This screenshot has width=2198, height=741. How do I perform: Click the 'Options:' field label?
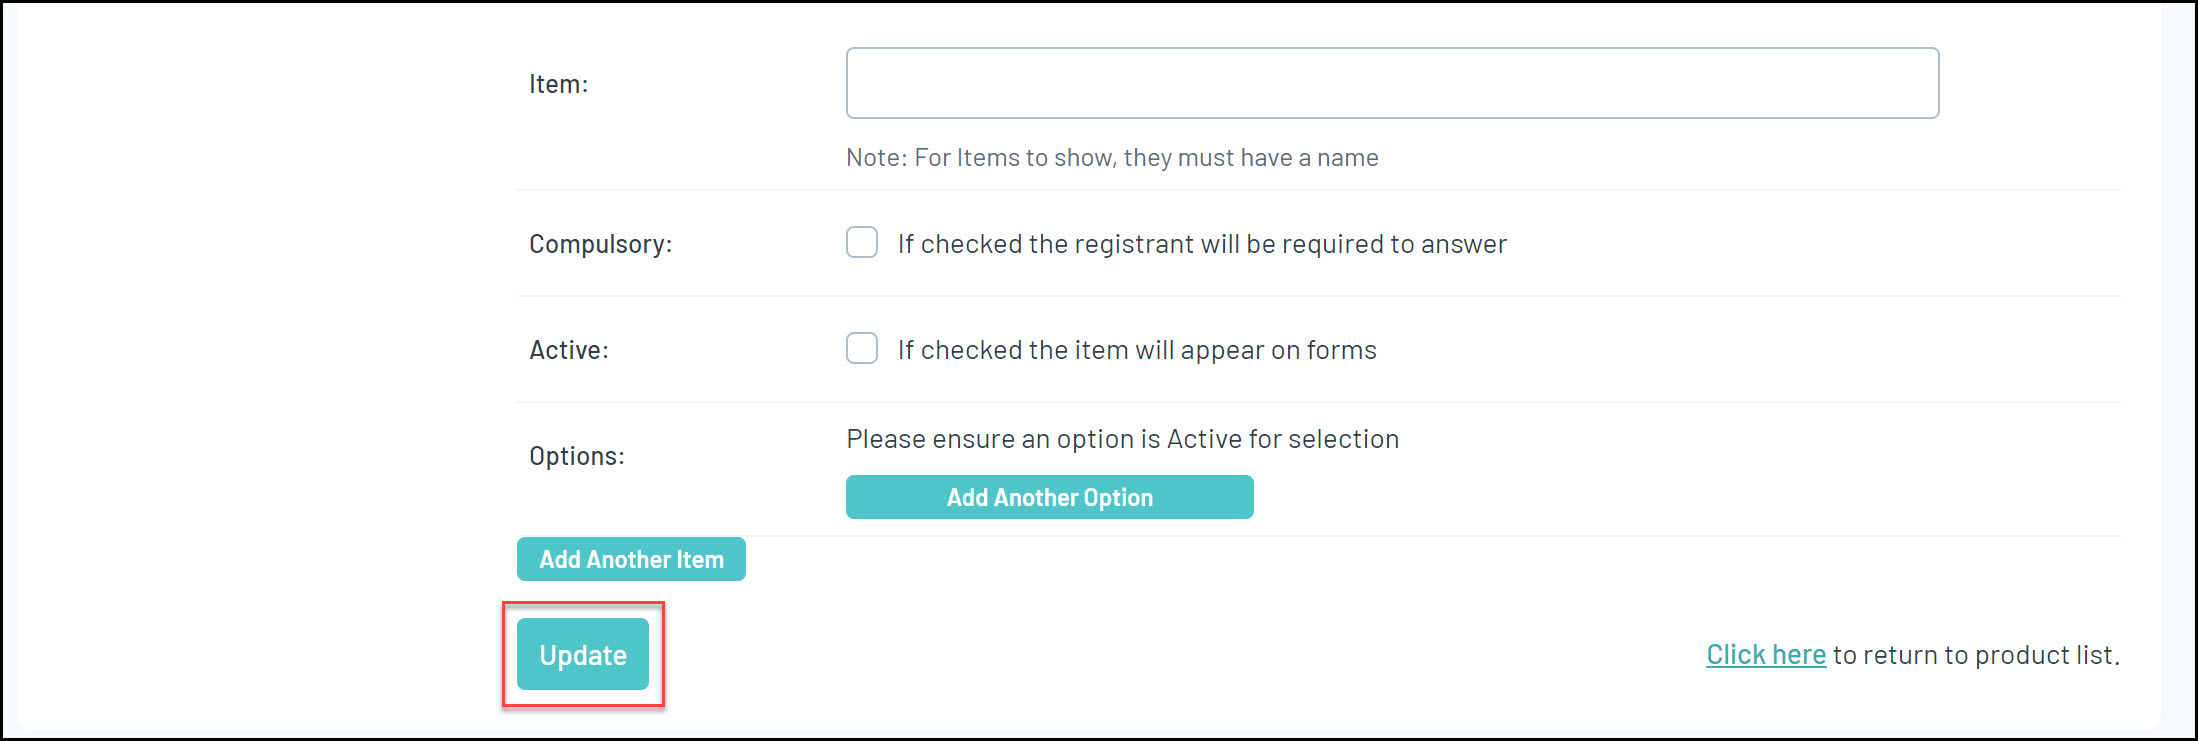click(x=576, y=456)
